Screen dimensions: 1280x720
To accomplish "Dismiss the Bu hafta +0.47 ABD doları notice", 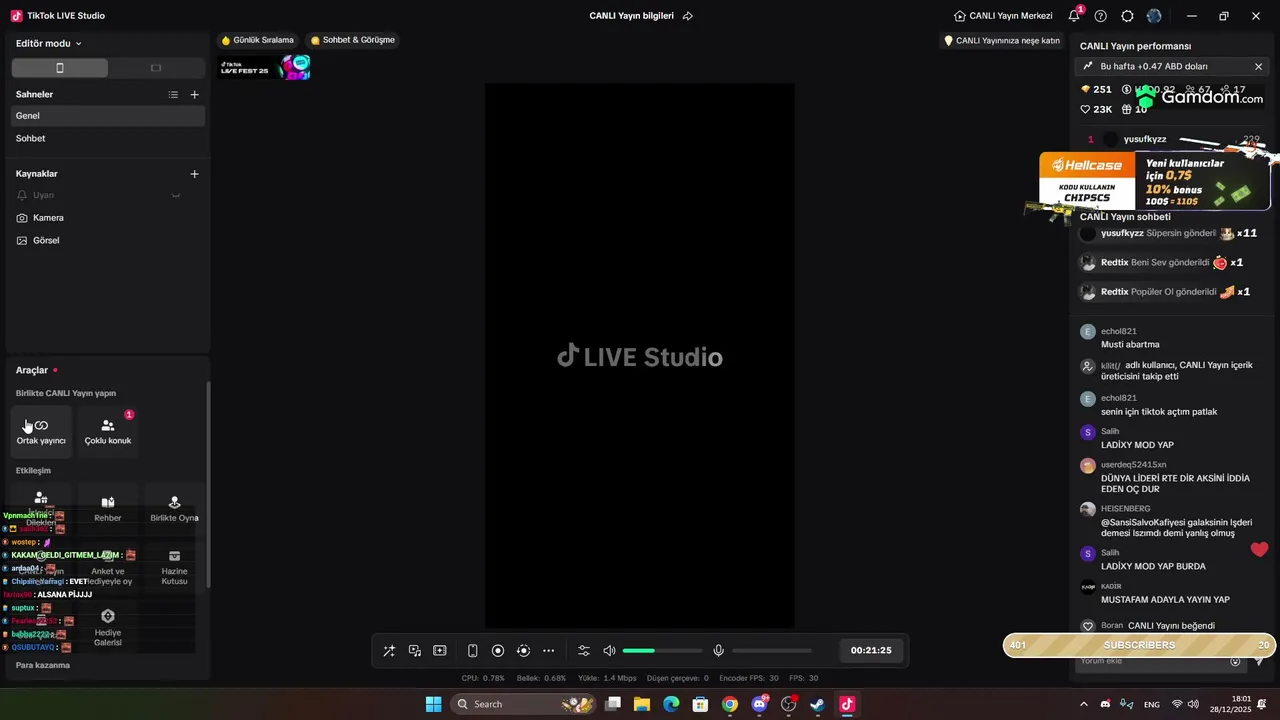I will [1258, 66].
